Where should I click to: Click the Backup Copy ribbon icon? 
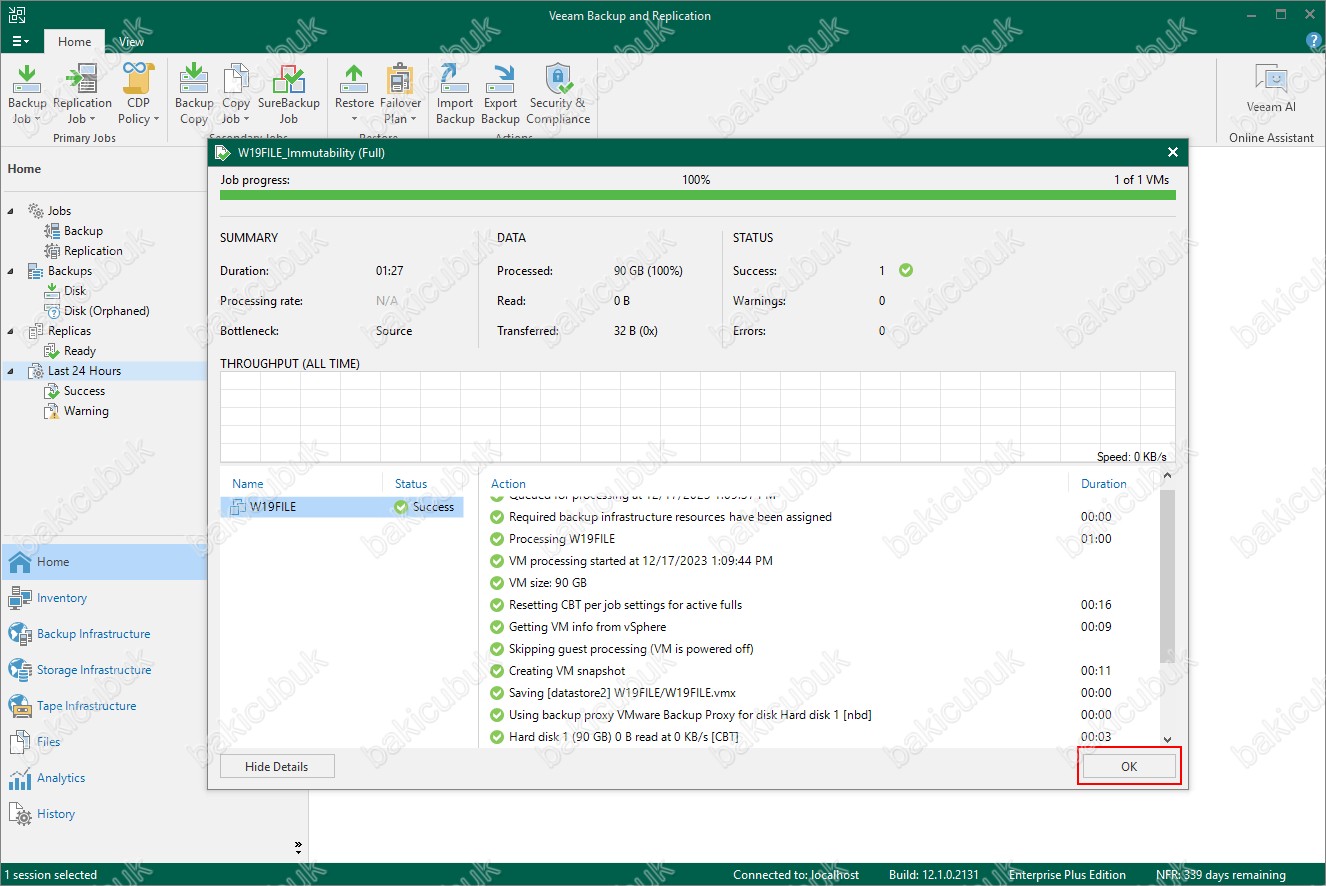[194, 93]
